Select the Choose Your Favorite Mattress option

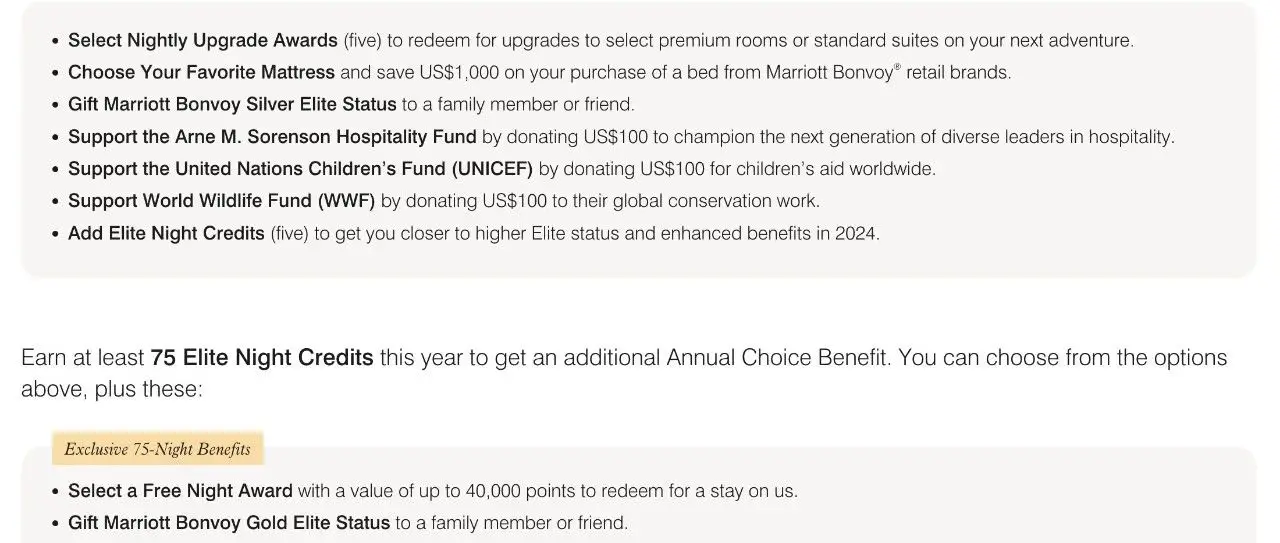pos(201,72)
